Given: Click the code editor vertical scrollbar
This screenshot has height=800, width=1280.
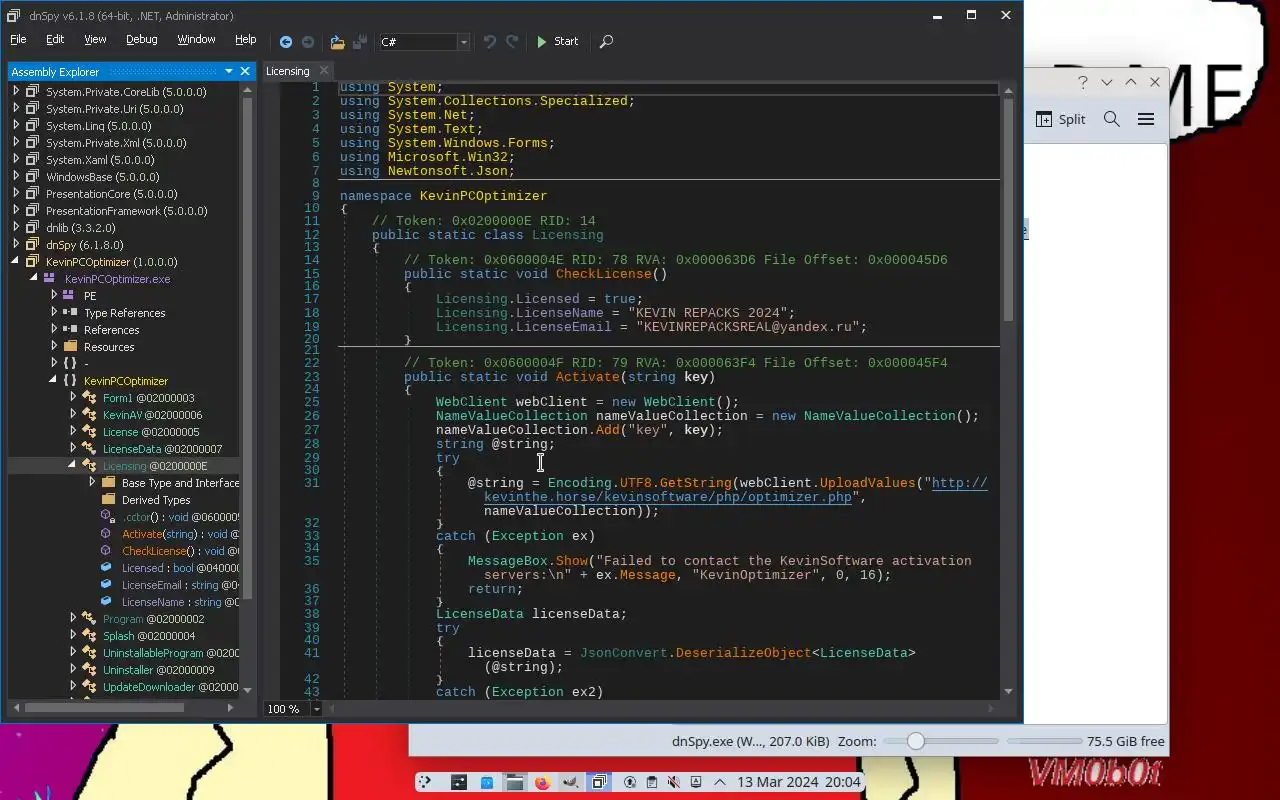Looking at the screenshot, I should 1008,210.
